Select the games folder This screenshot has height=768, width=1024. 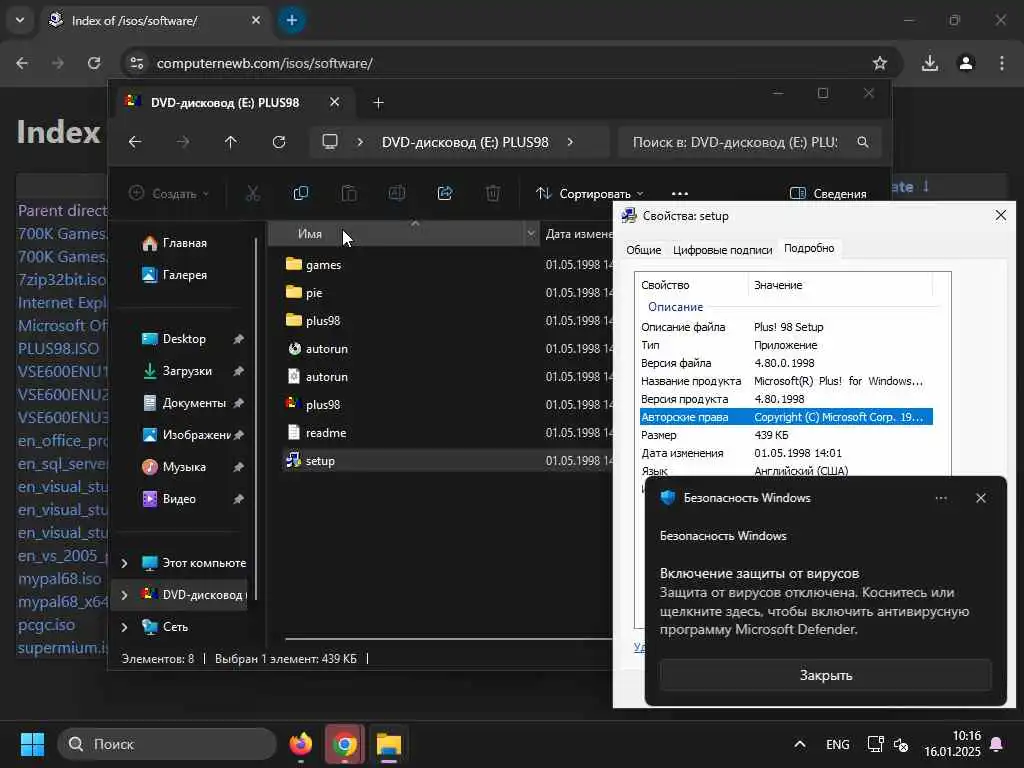click(x=323, y=264)
